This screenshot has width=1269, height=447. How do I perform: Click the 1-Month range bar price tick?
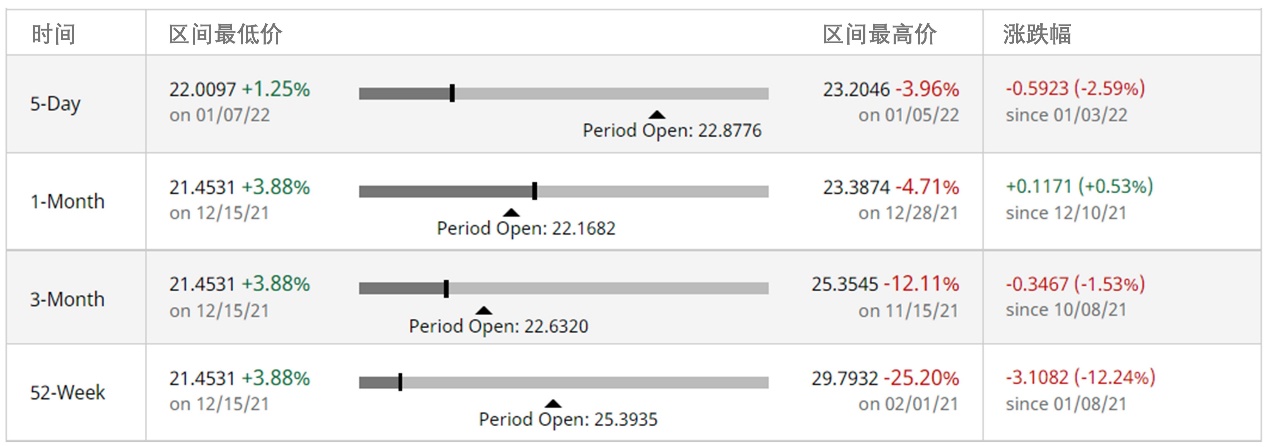click(x=534, y=191)
